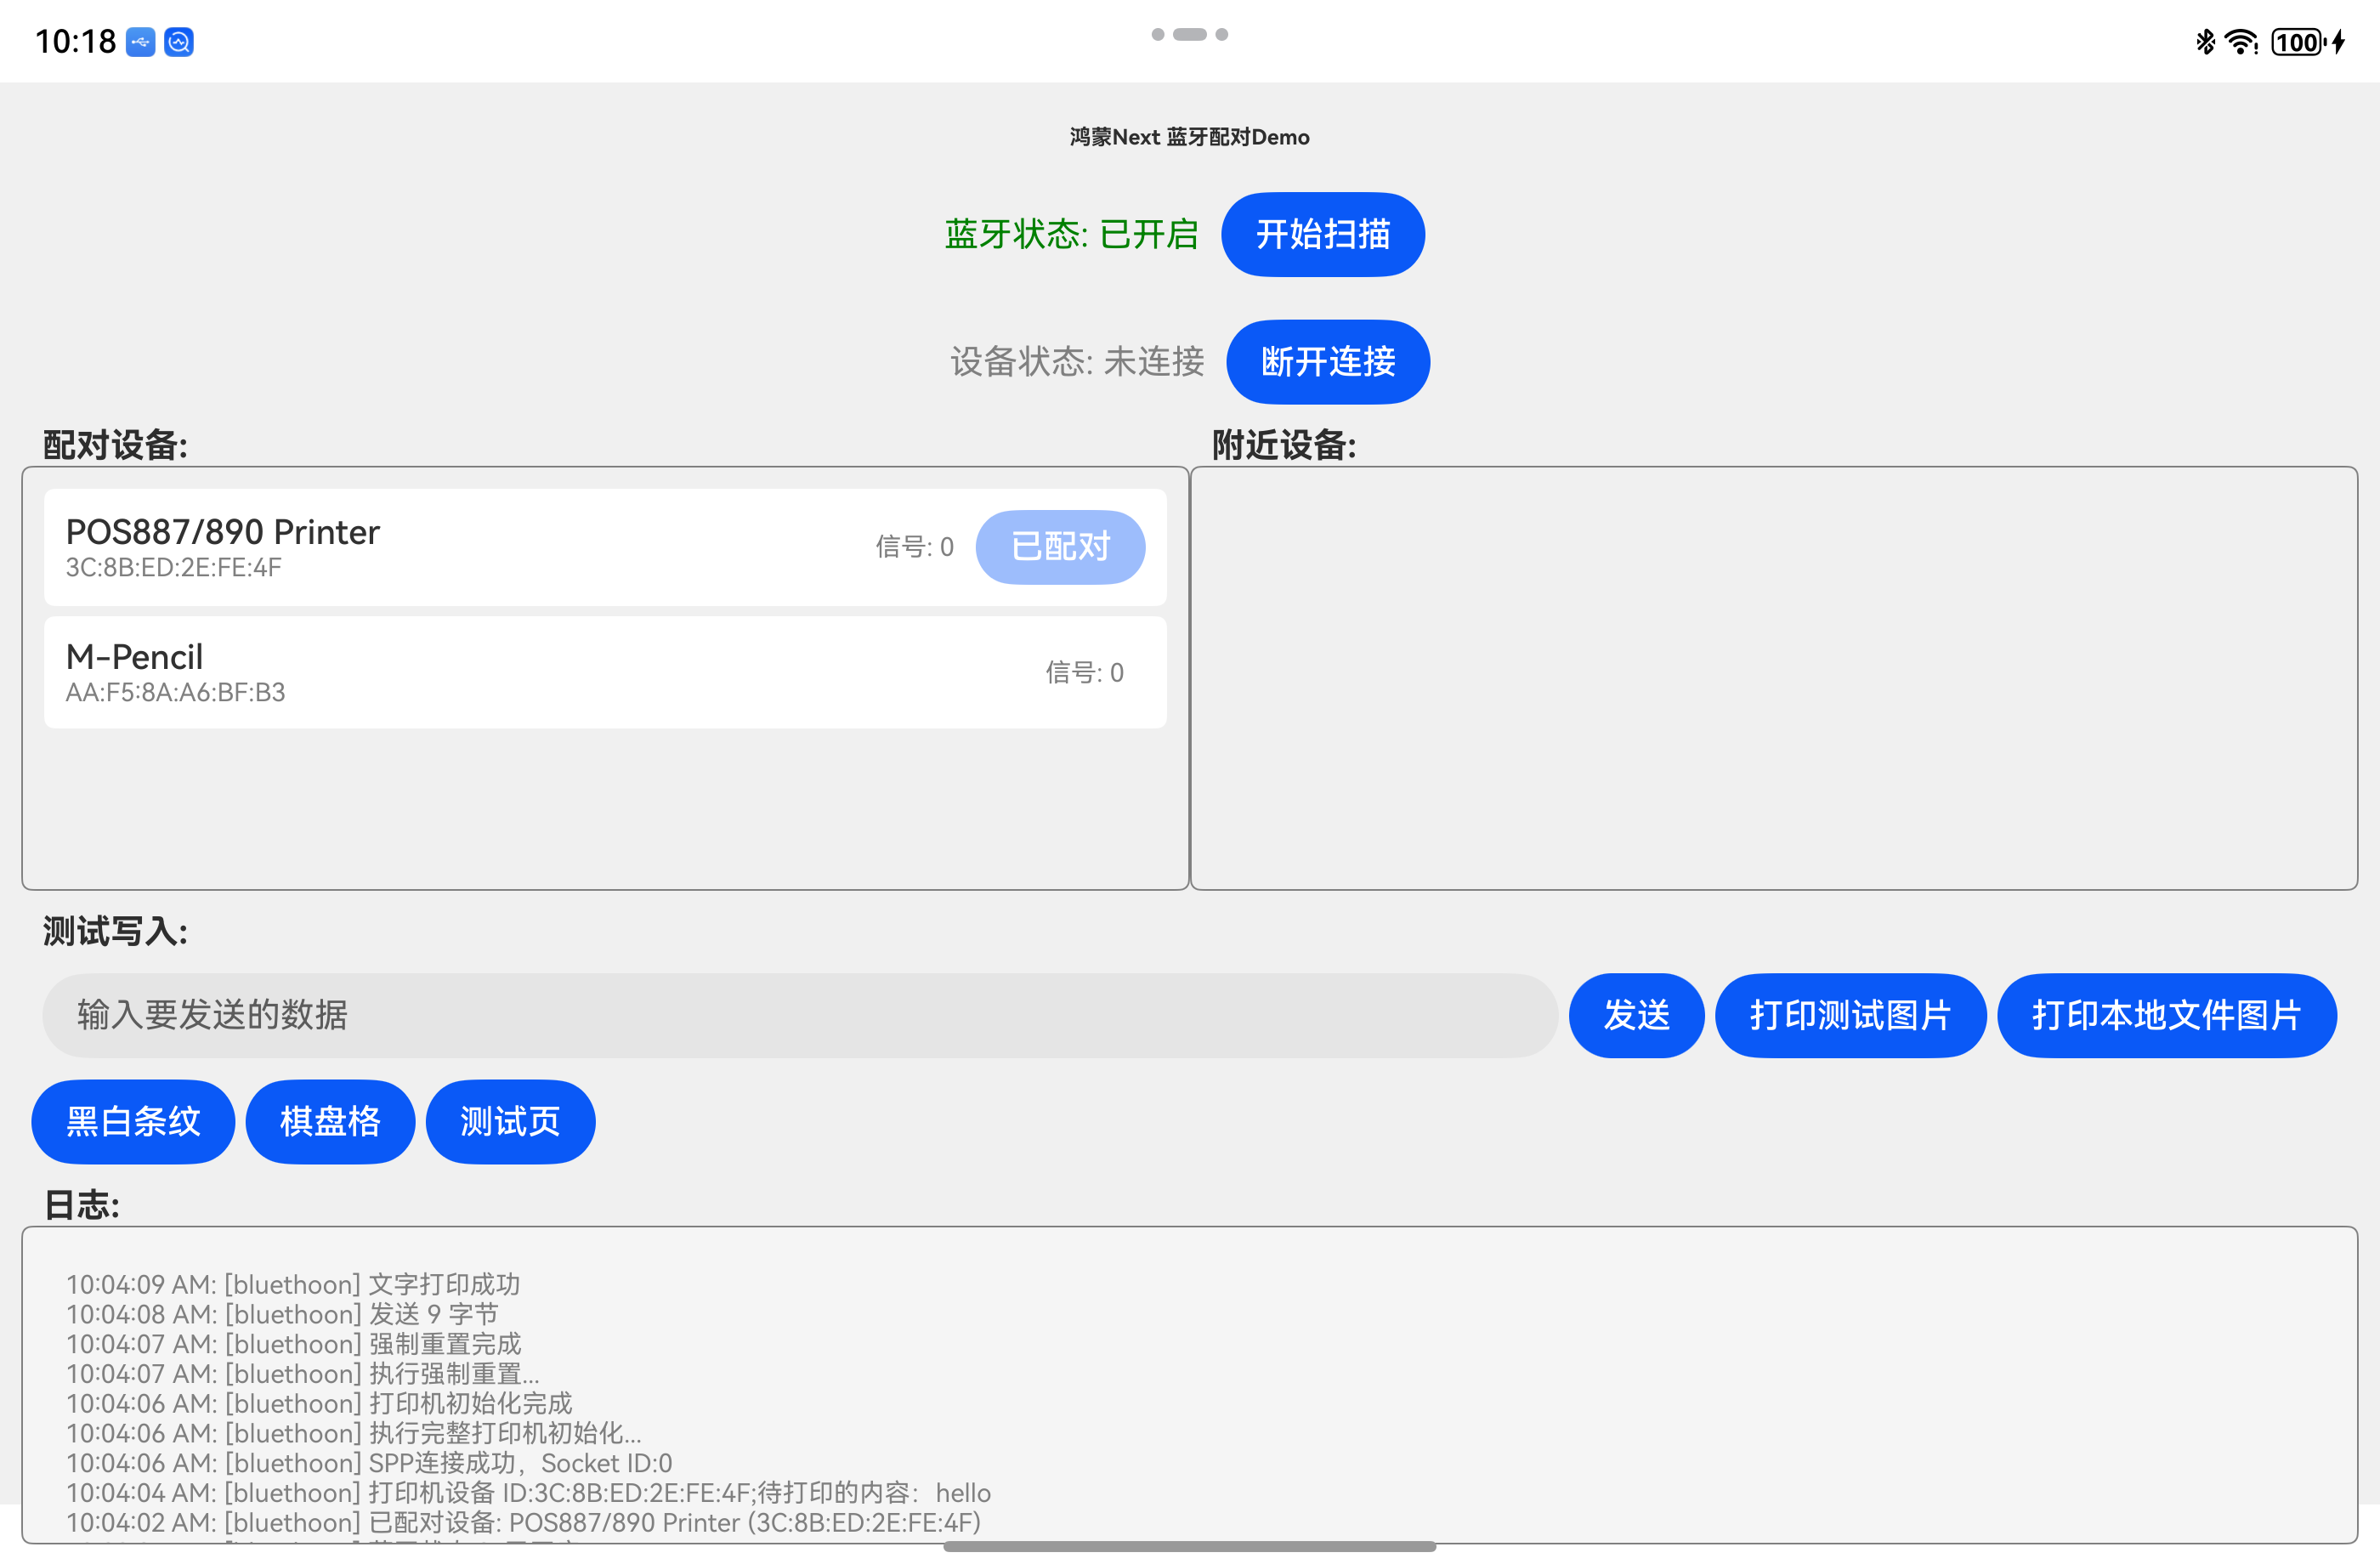Click the 蓝牙状态: 已开启 status text
Image resolution: width=2380 pixels, height=1564 pixels.
pos(1071,234)
